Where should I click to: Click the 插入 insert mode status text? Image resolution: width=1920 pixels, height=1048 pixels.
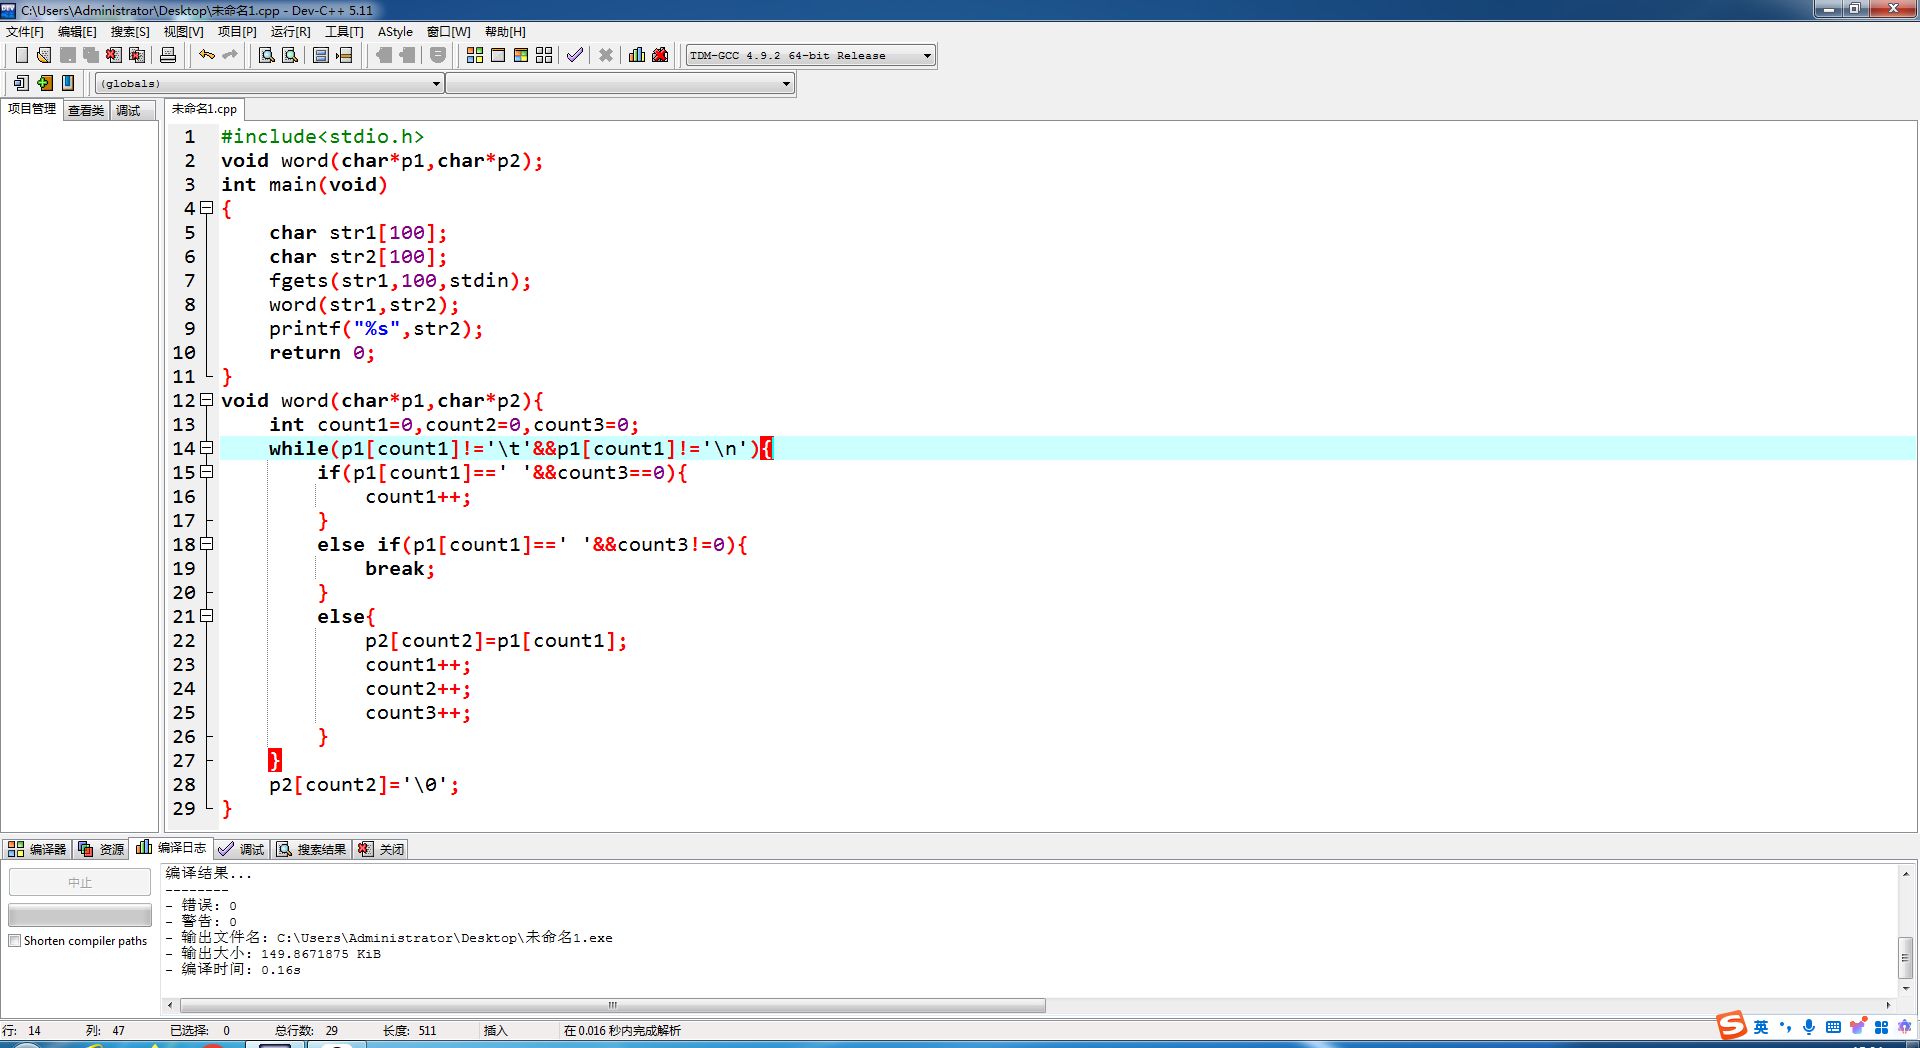pyautogui.click(x=496, y=1030)
